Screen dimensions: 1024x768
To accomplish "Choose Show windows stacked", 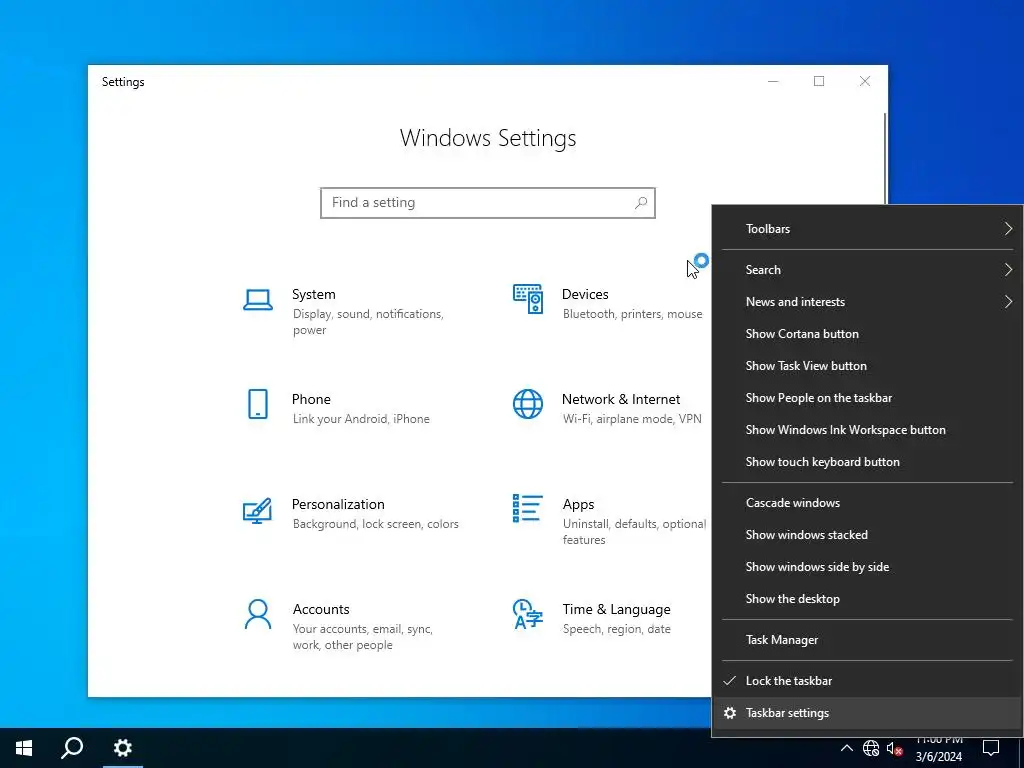I will [867, 535].
